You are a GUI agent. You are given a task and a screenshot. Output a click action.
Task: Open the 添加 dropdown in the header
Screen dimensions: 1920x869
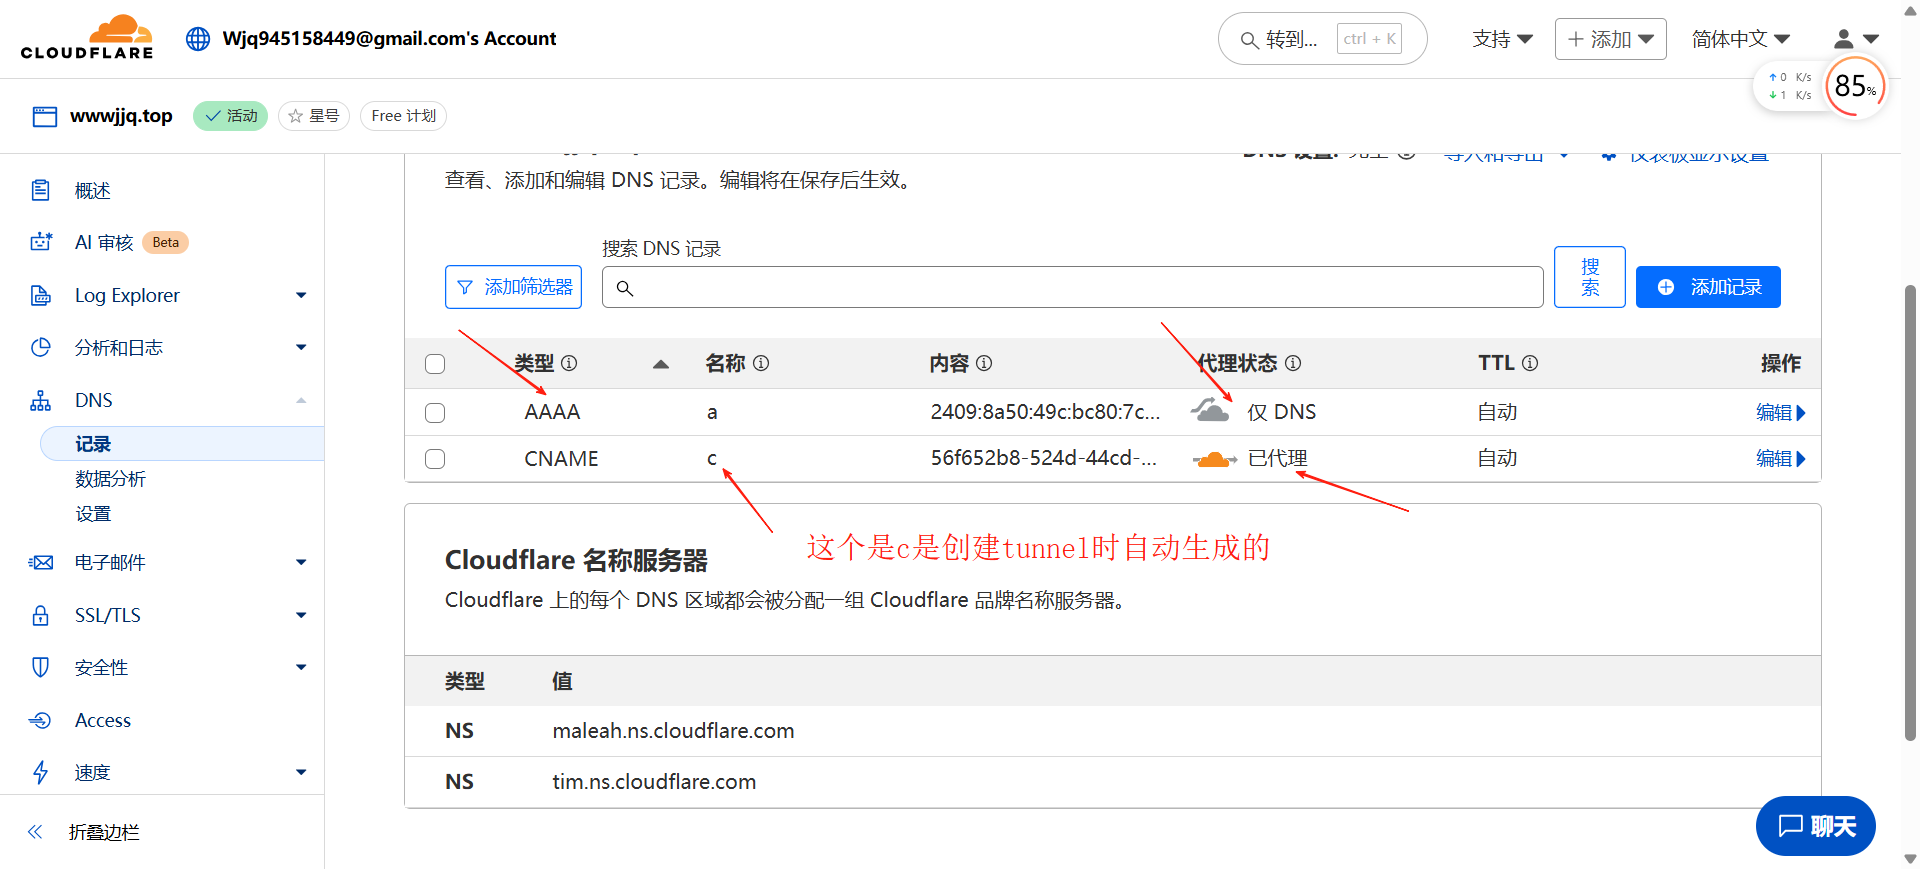(x=1610, y=39)
